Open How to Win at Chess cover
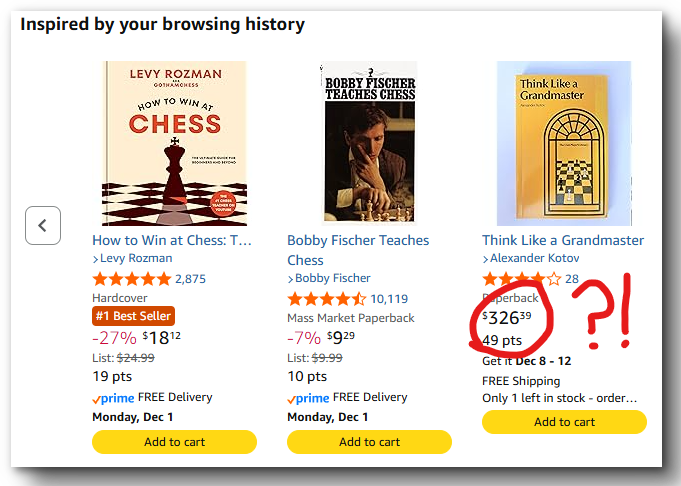681x486 pixels. (x=173, y=143)
